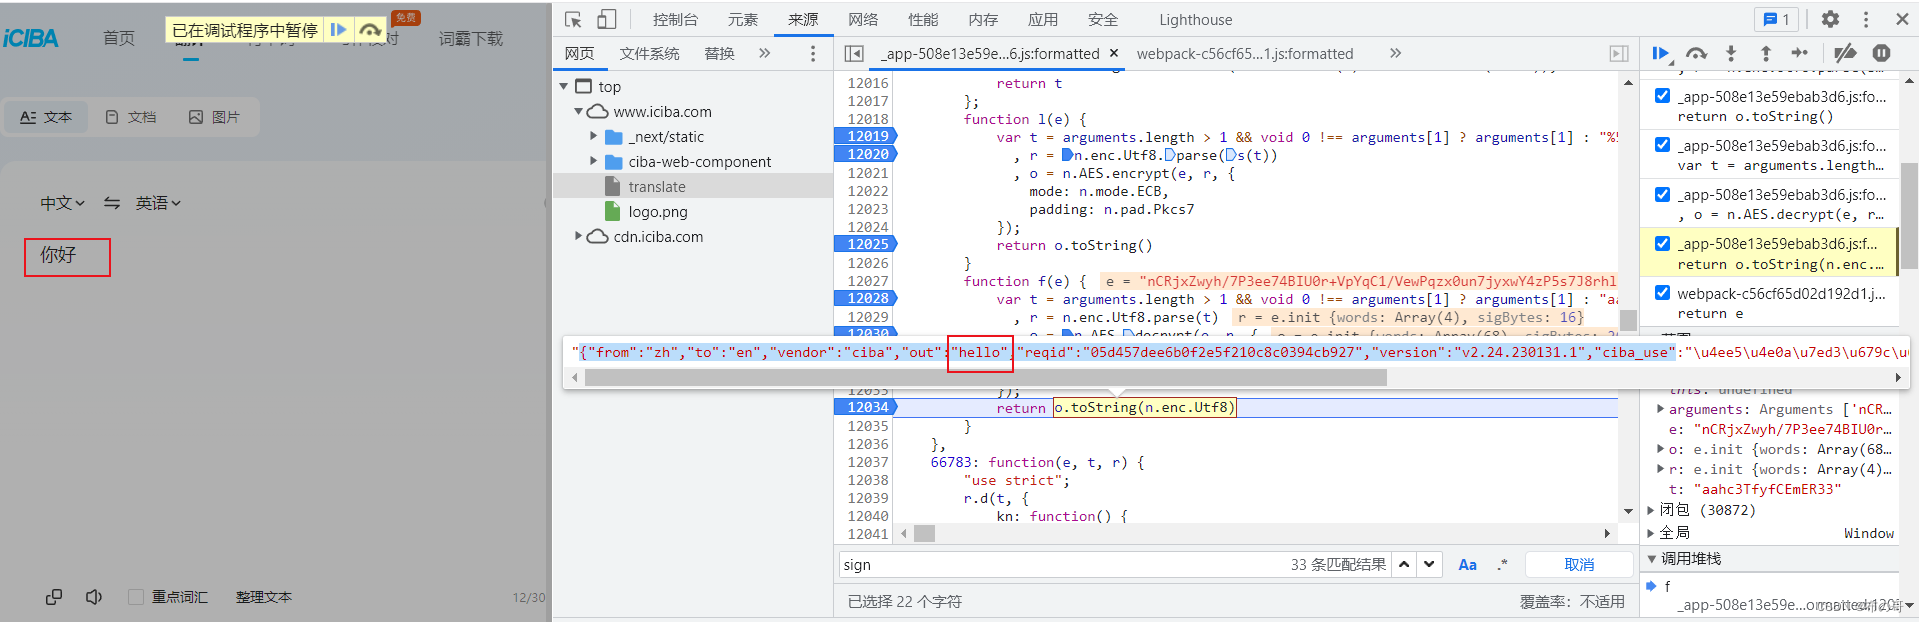This screenshot has width=1919, height=622.
Task: Collapse the top frame tree node
Action: click(x=564, y=87)
